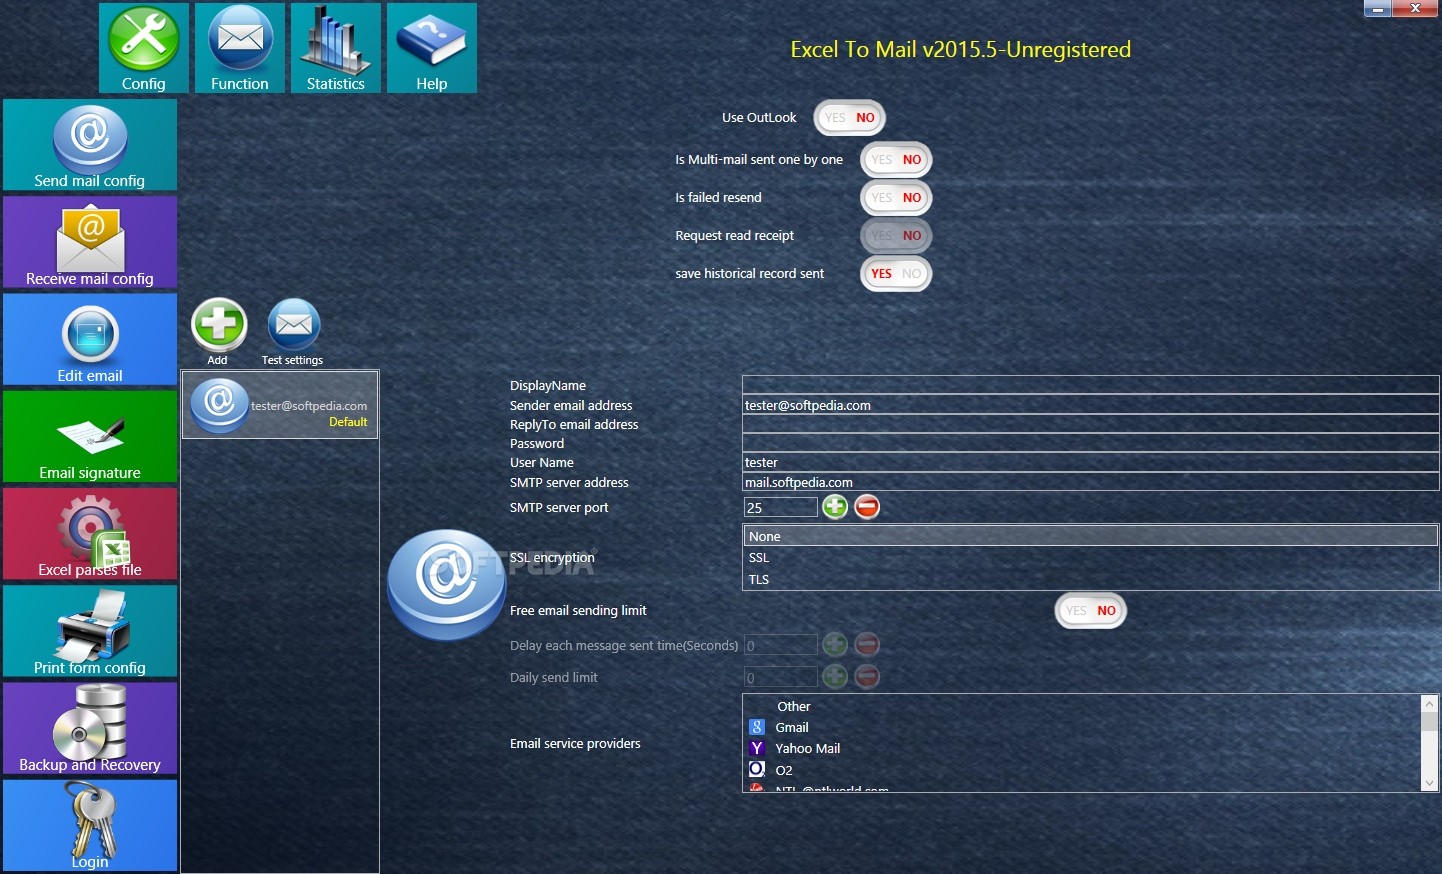Screen dimensions: 1442x874
Task: Choose Other email service provider
Action: pos(1082,706)
